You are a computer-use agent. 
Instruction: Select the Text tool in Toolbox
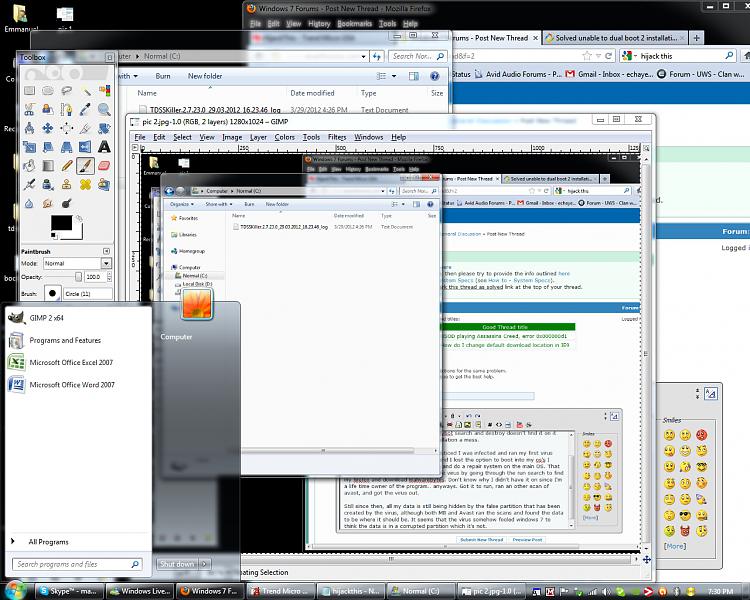[104, 147]
